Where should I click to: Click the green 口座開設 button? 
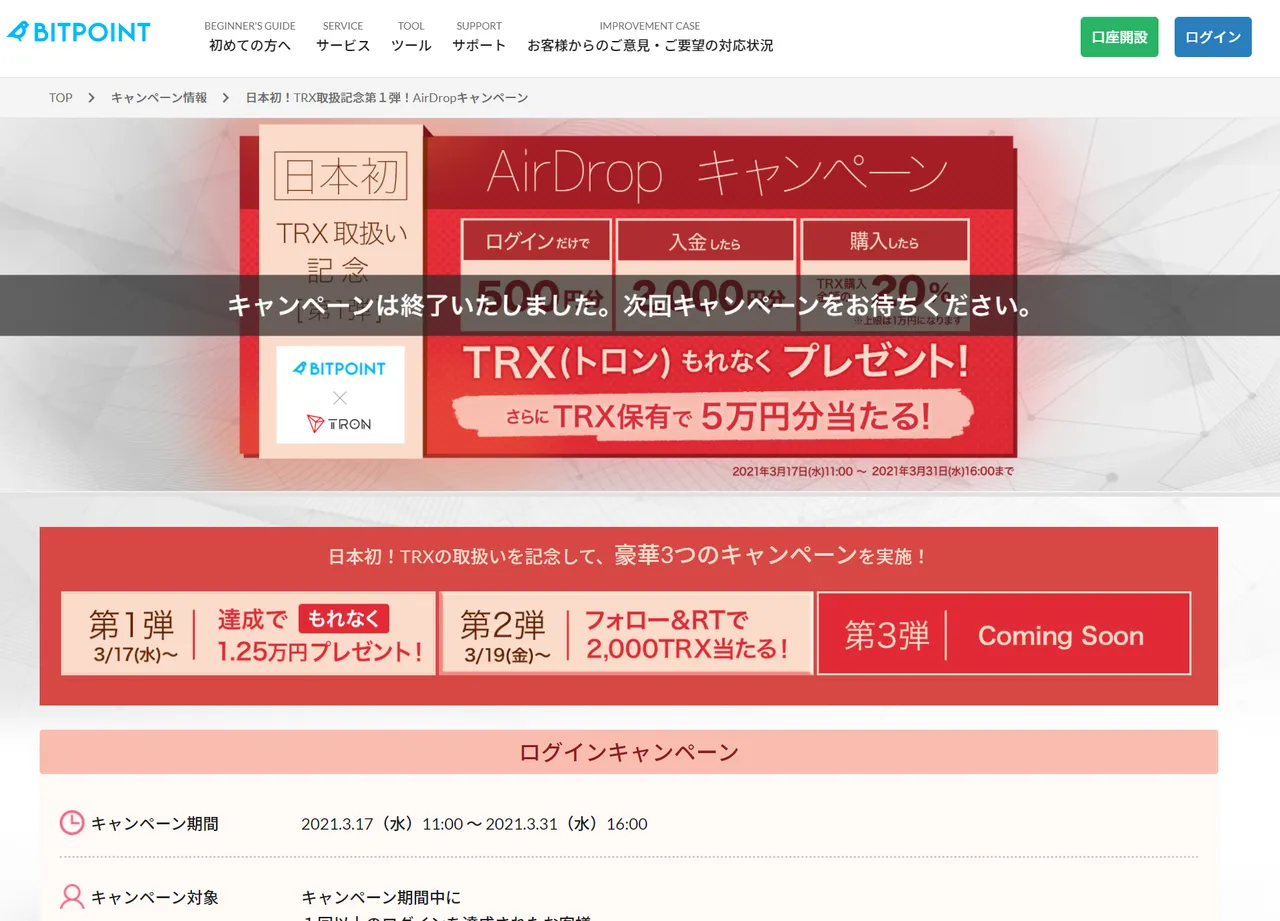1119,37
